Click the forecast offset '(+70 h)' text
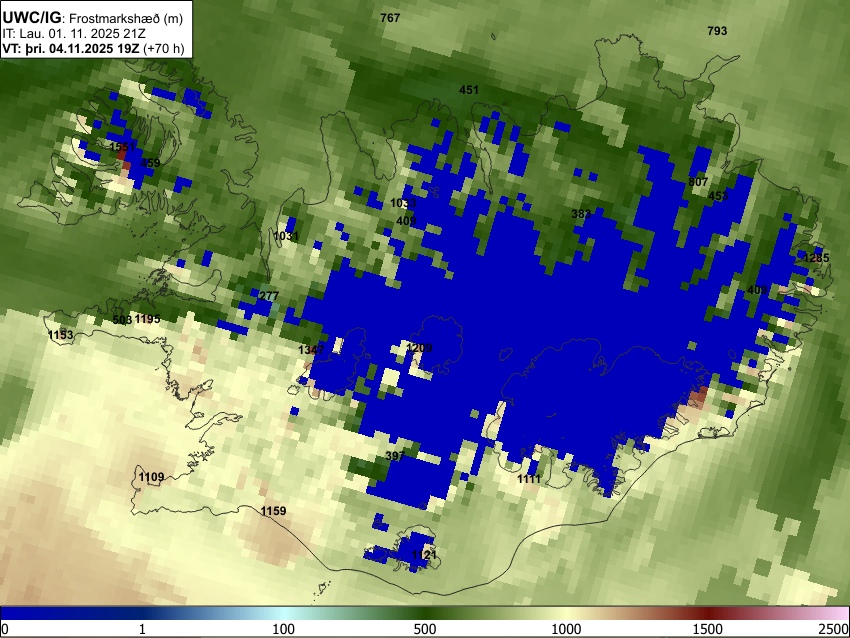This screenshot has height=638, width=850. pyautogui.click(x=164, y=48)
